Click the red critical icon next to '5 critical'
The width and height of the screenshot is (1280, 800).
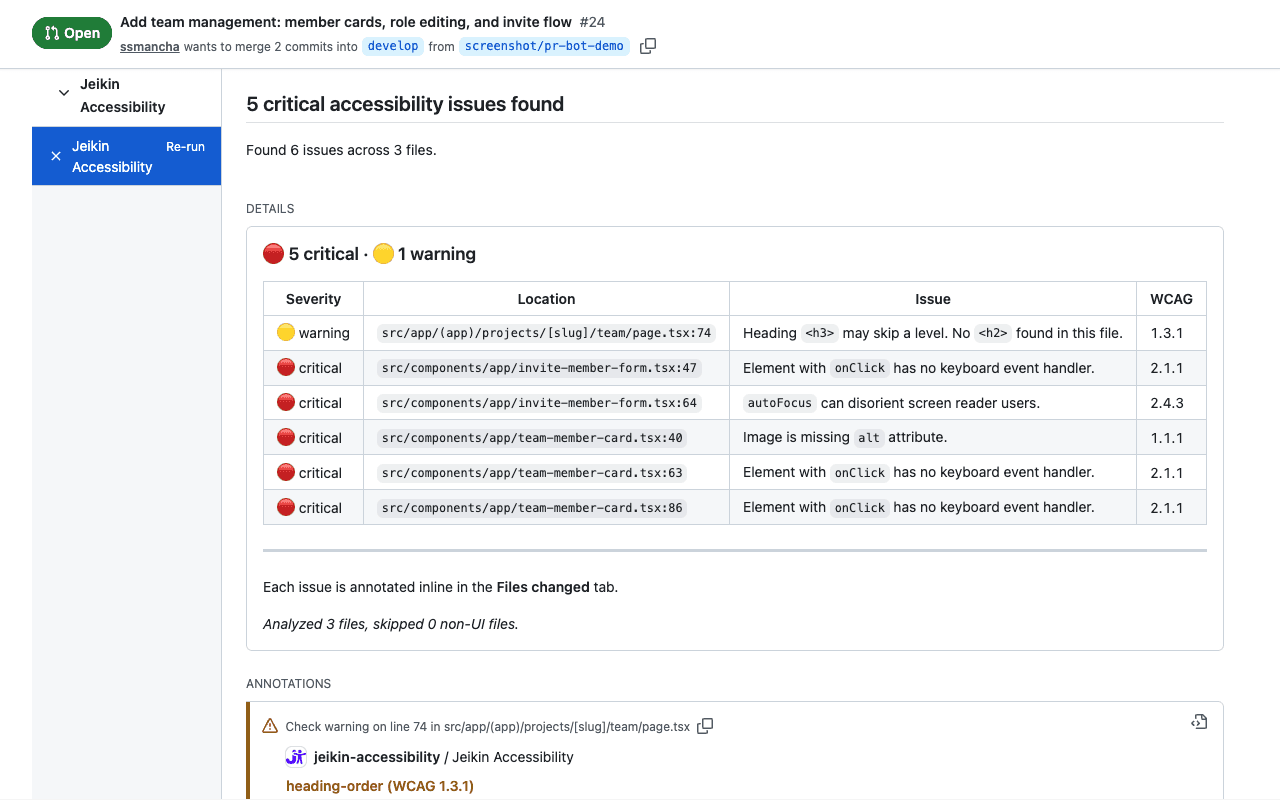point(273,253)
